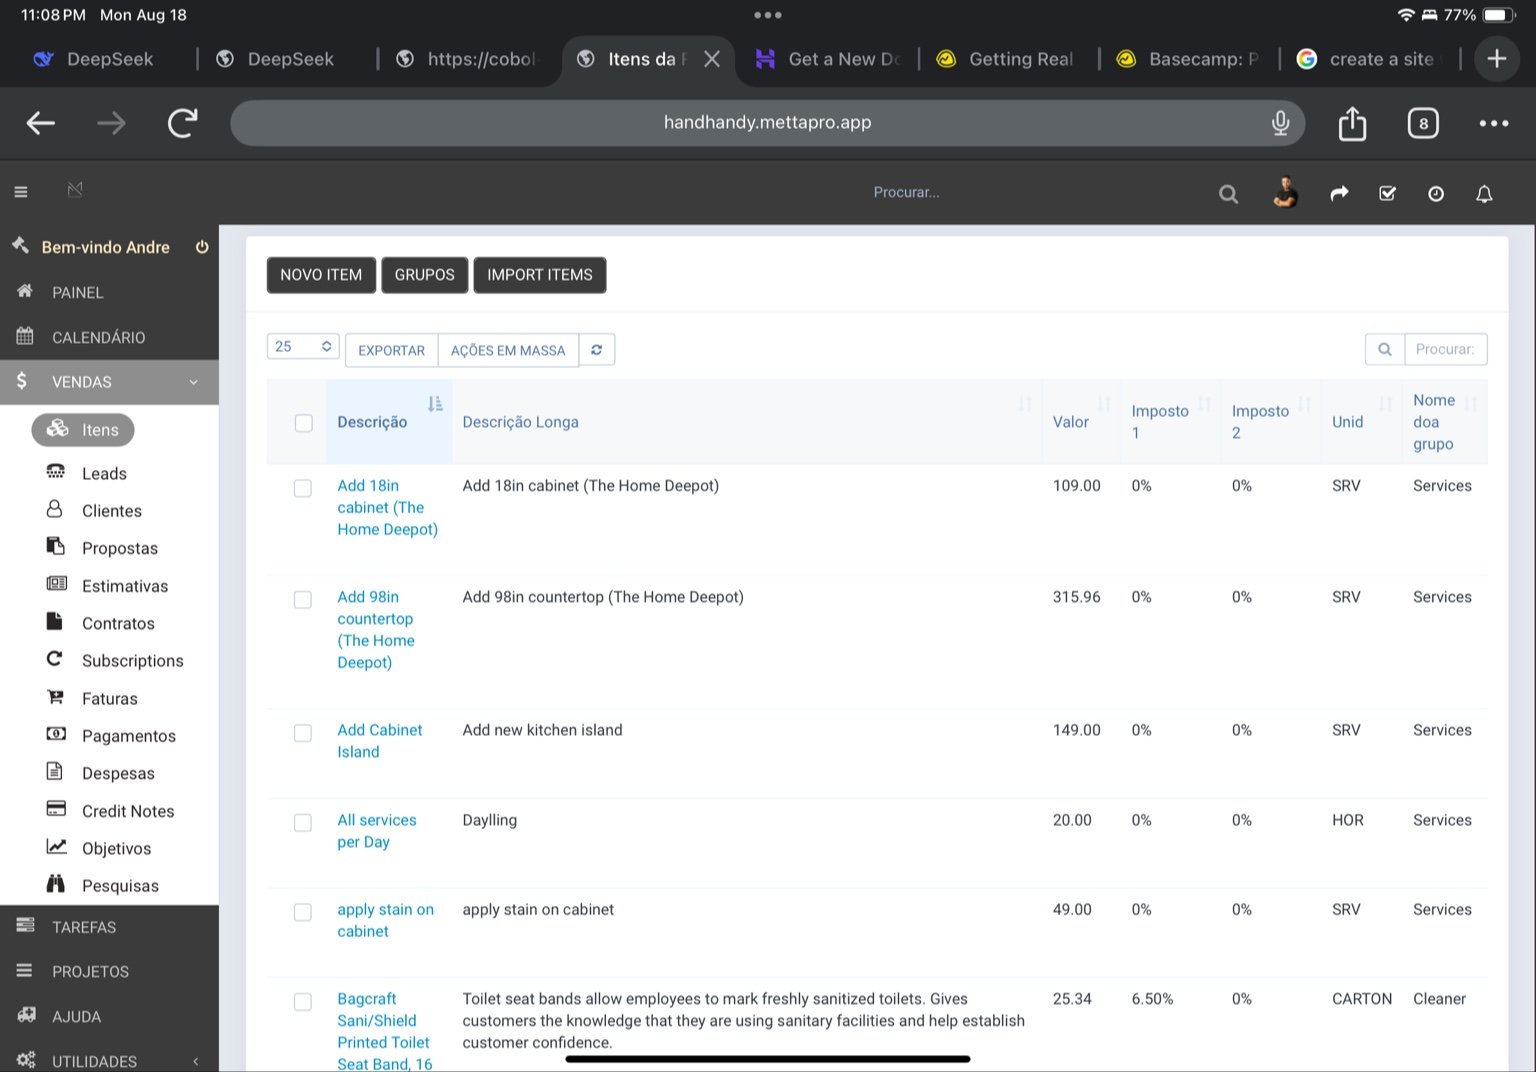
Task: Click the search magnifier in top bar
Action: [1228, 194]
